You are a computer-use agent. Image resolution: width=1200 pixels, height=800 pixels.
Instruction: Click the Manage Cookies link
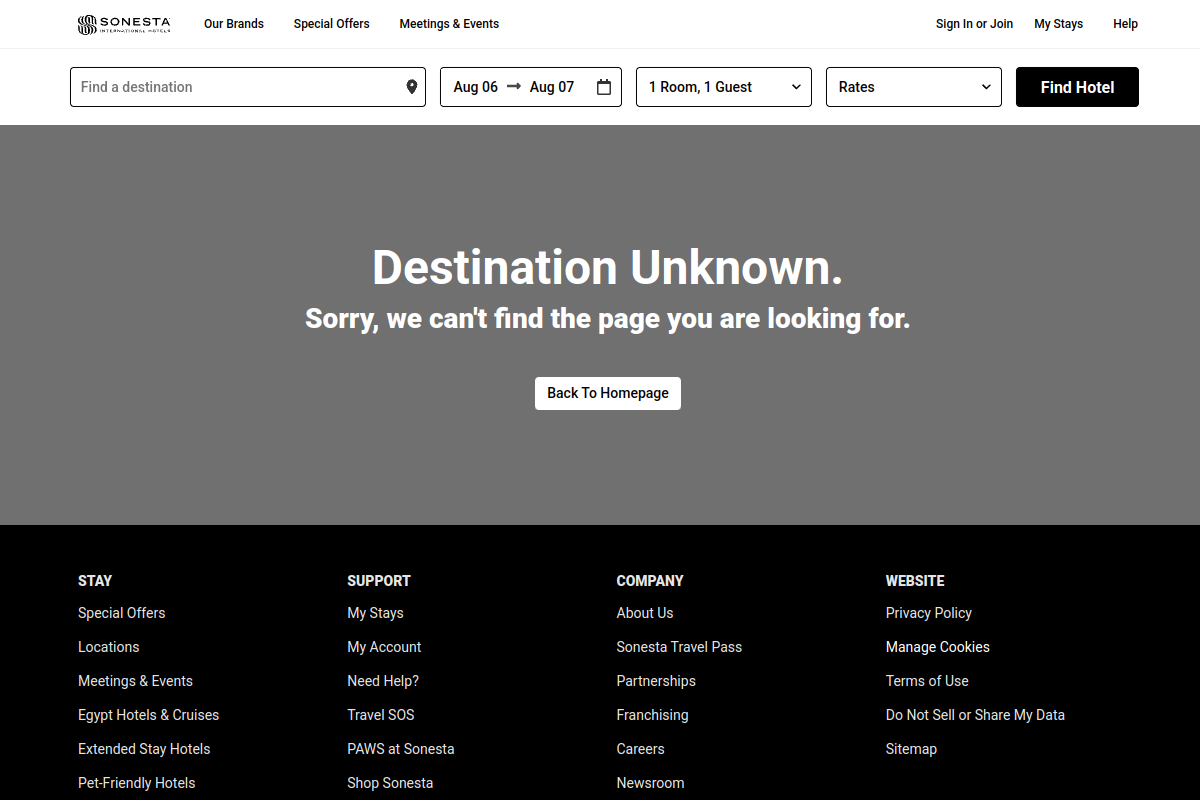[938, 647]
